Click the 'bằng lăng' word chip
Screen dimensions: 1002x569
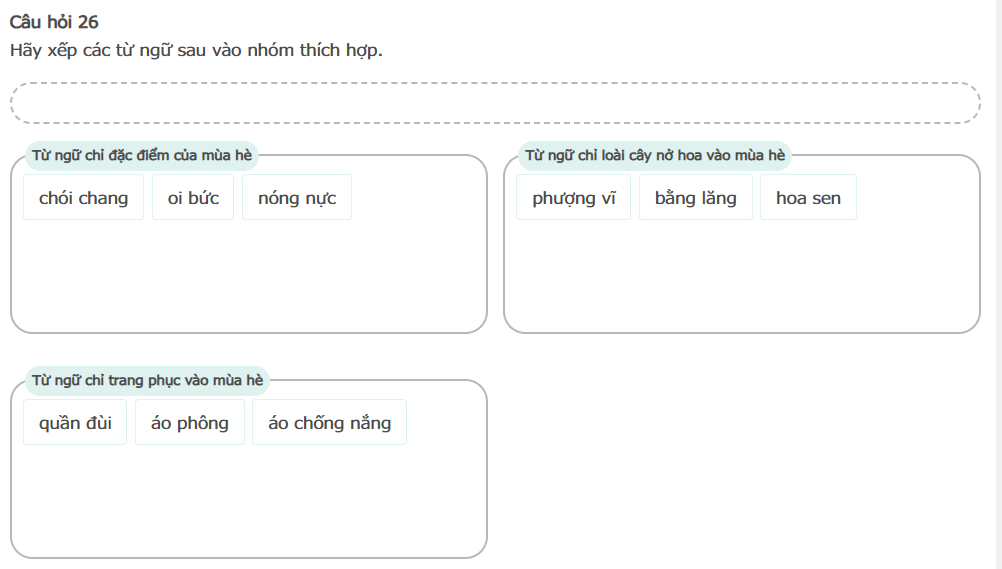pos(696,198)
